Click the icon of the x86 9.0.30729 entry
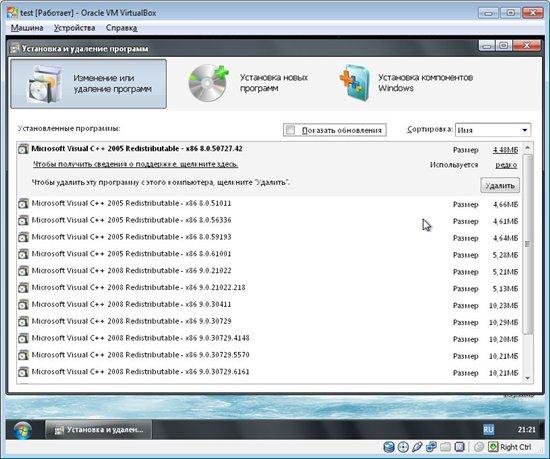550x459 pixels. coord(23,322)
